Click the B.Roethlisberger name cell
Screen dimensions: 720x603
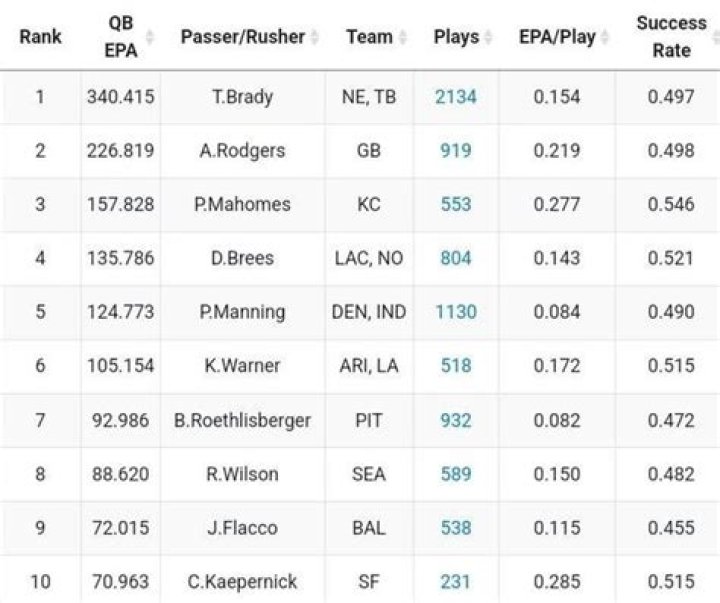[x=242, y=420]
